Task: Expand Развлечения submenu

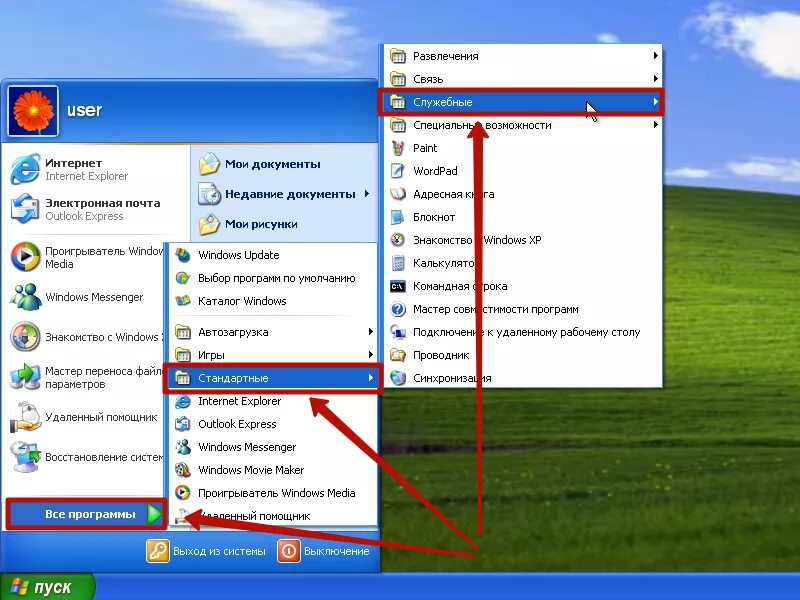Action: coord(523,56)
